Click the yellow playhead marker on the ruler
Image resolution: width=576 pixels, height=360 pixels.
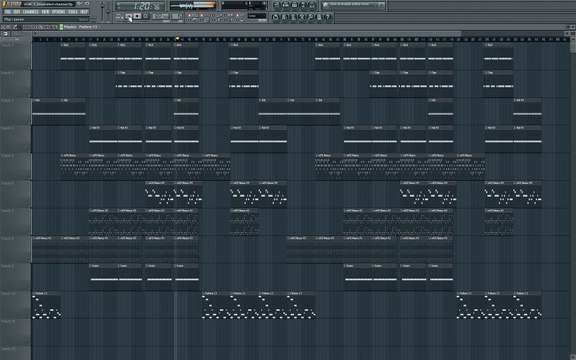tap(177, 38)
